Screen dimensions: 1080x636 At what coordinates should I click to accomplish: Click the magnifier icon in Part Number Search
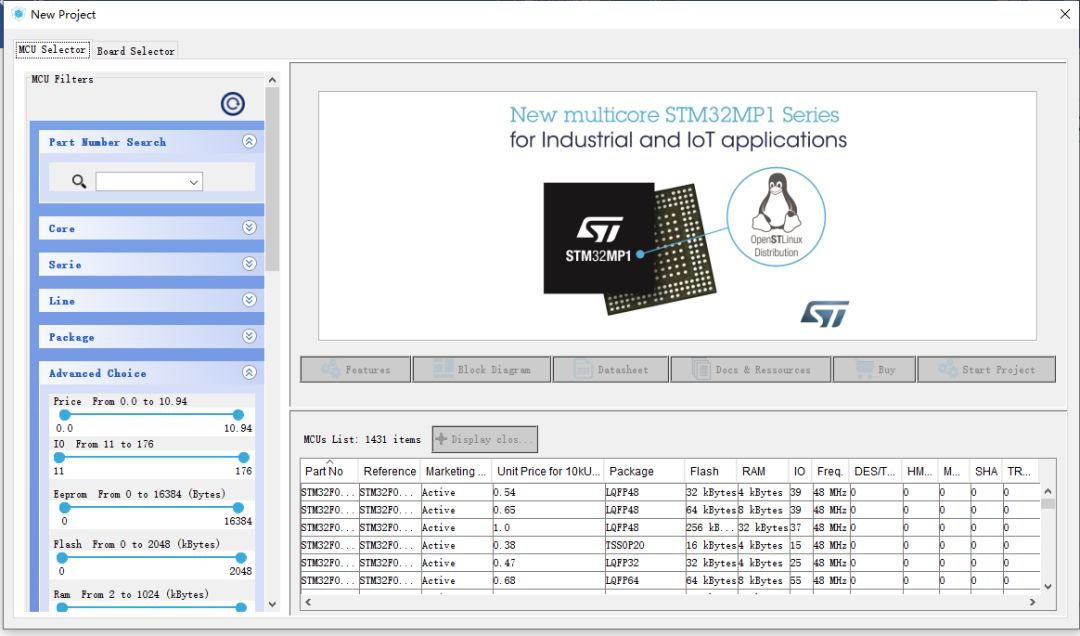(x=79, y=181)
